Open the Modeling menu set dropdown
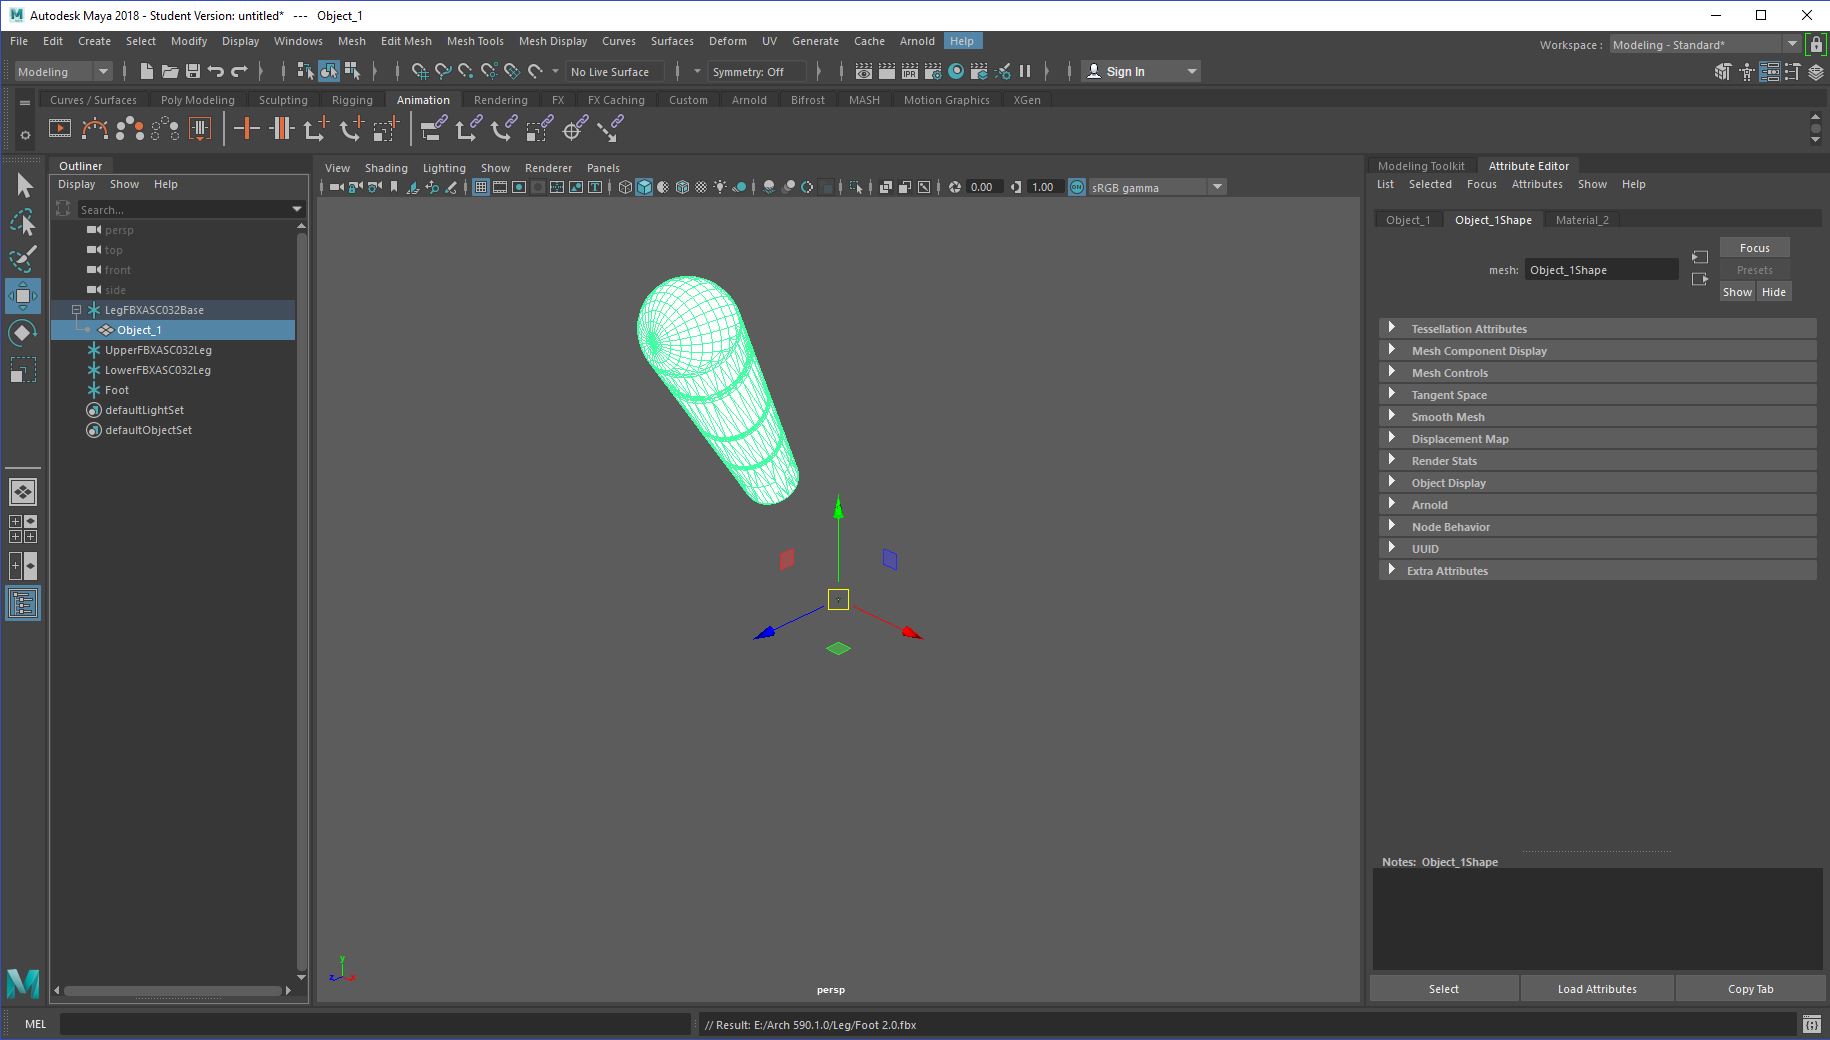1830x1040 pixels. tap(63, 71)
